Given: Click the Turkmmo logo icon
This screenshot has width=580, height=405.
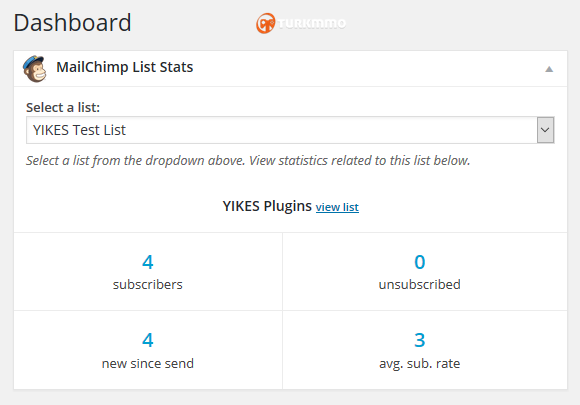Looking at the screenshot, I should 266,23.
